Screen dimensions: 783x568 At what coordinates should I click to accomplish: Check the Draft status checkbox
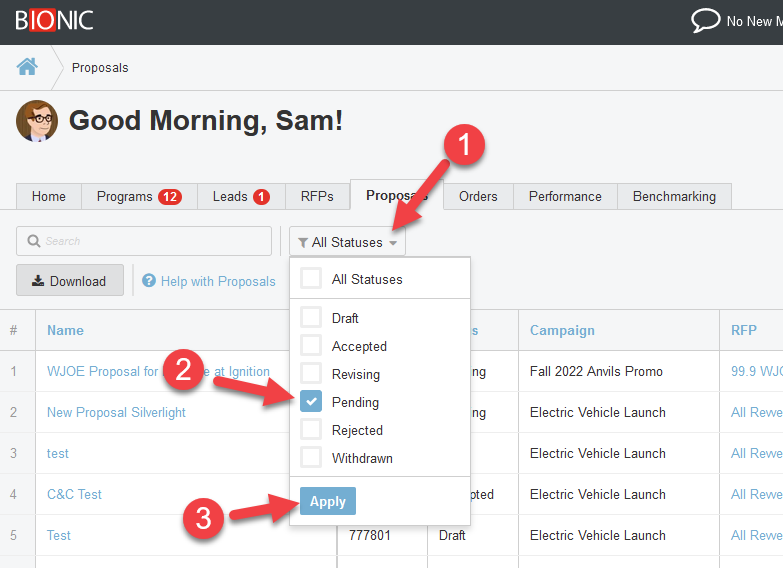click(311, 318)
